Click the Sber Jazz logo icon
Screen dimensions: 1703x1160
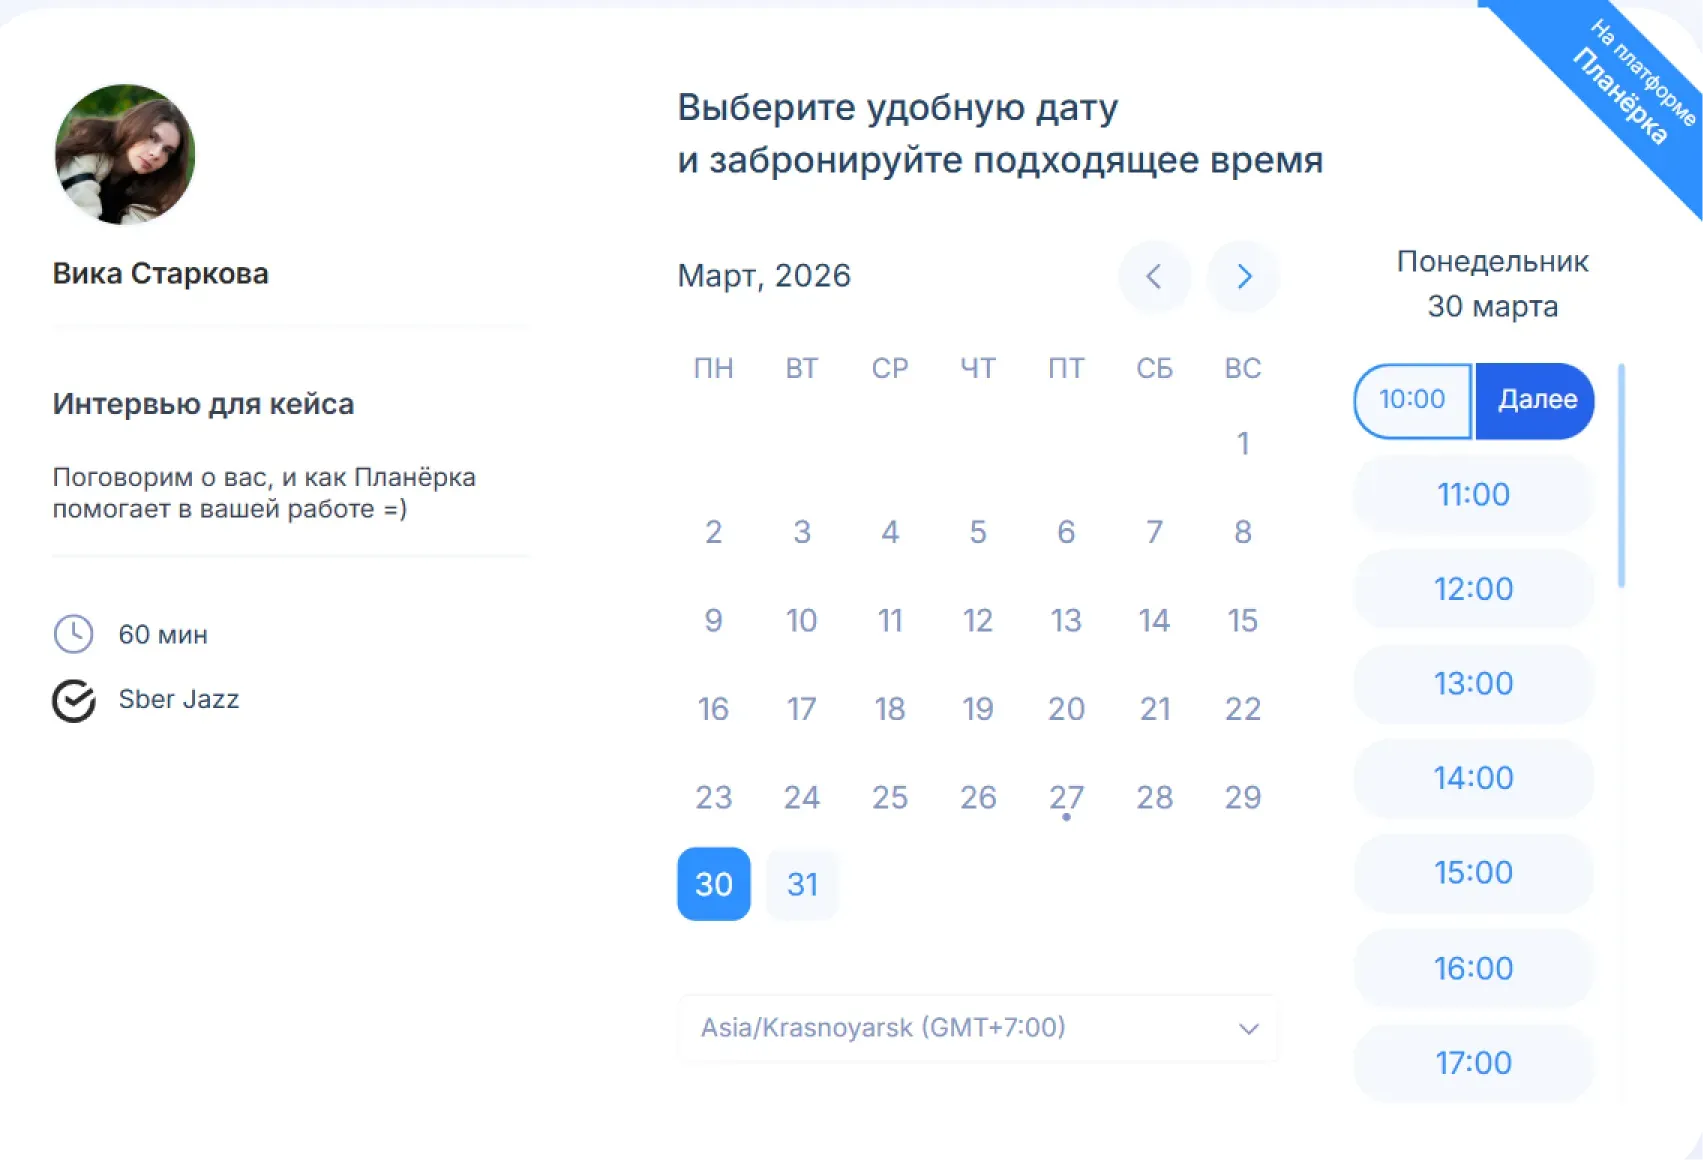pos(74,700)
